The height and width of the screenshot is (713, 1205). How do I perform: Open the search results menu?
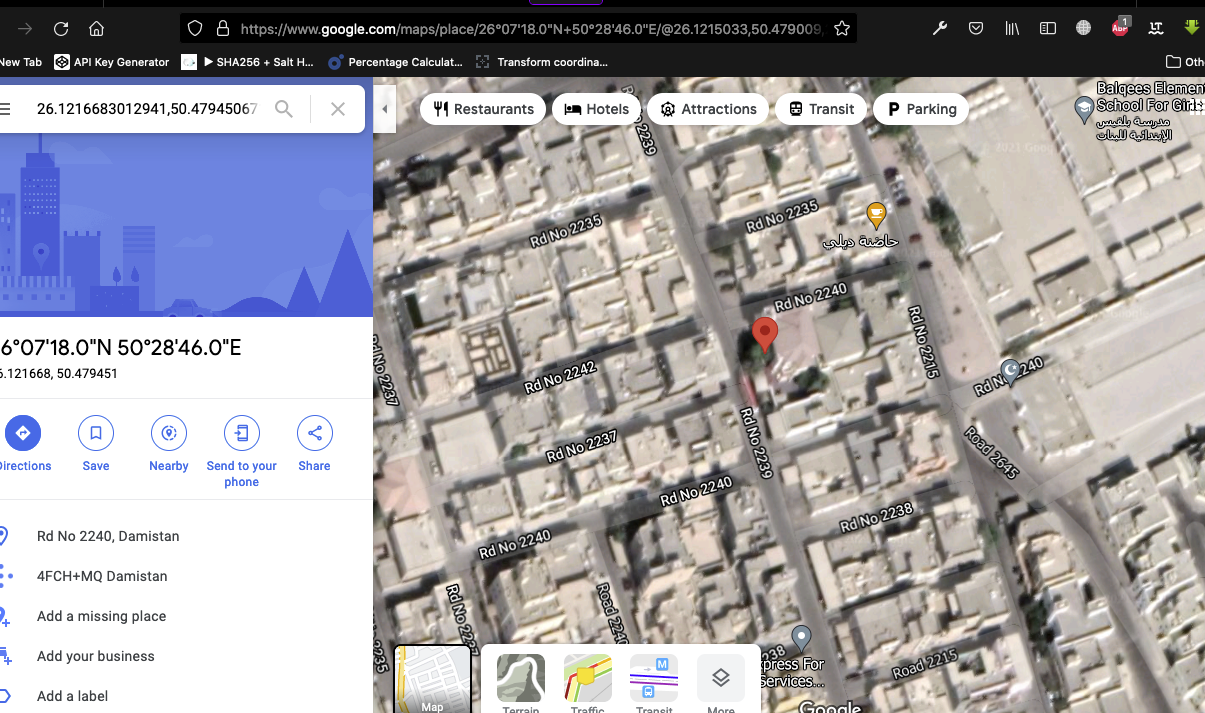pos(7,109)
